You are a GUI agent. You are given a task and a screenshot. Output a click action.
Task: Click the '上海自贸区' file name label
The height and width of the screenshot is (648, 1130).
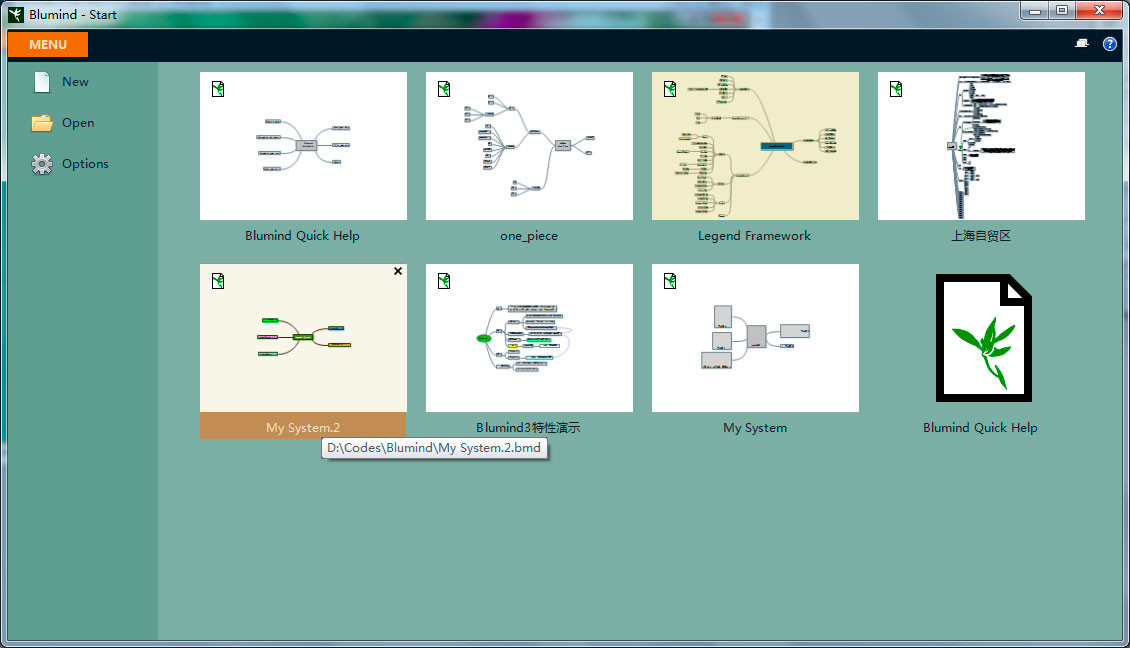point(981,236)
